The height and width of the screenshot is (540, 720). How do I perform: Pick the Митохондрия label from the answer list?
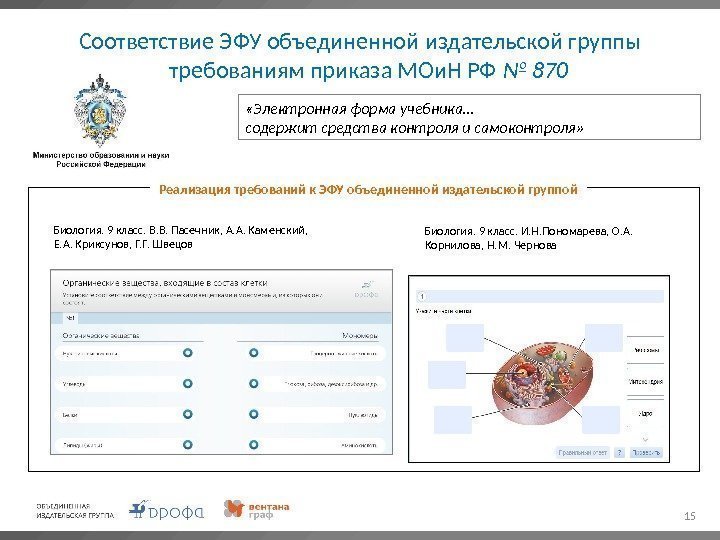[645, 382]
